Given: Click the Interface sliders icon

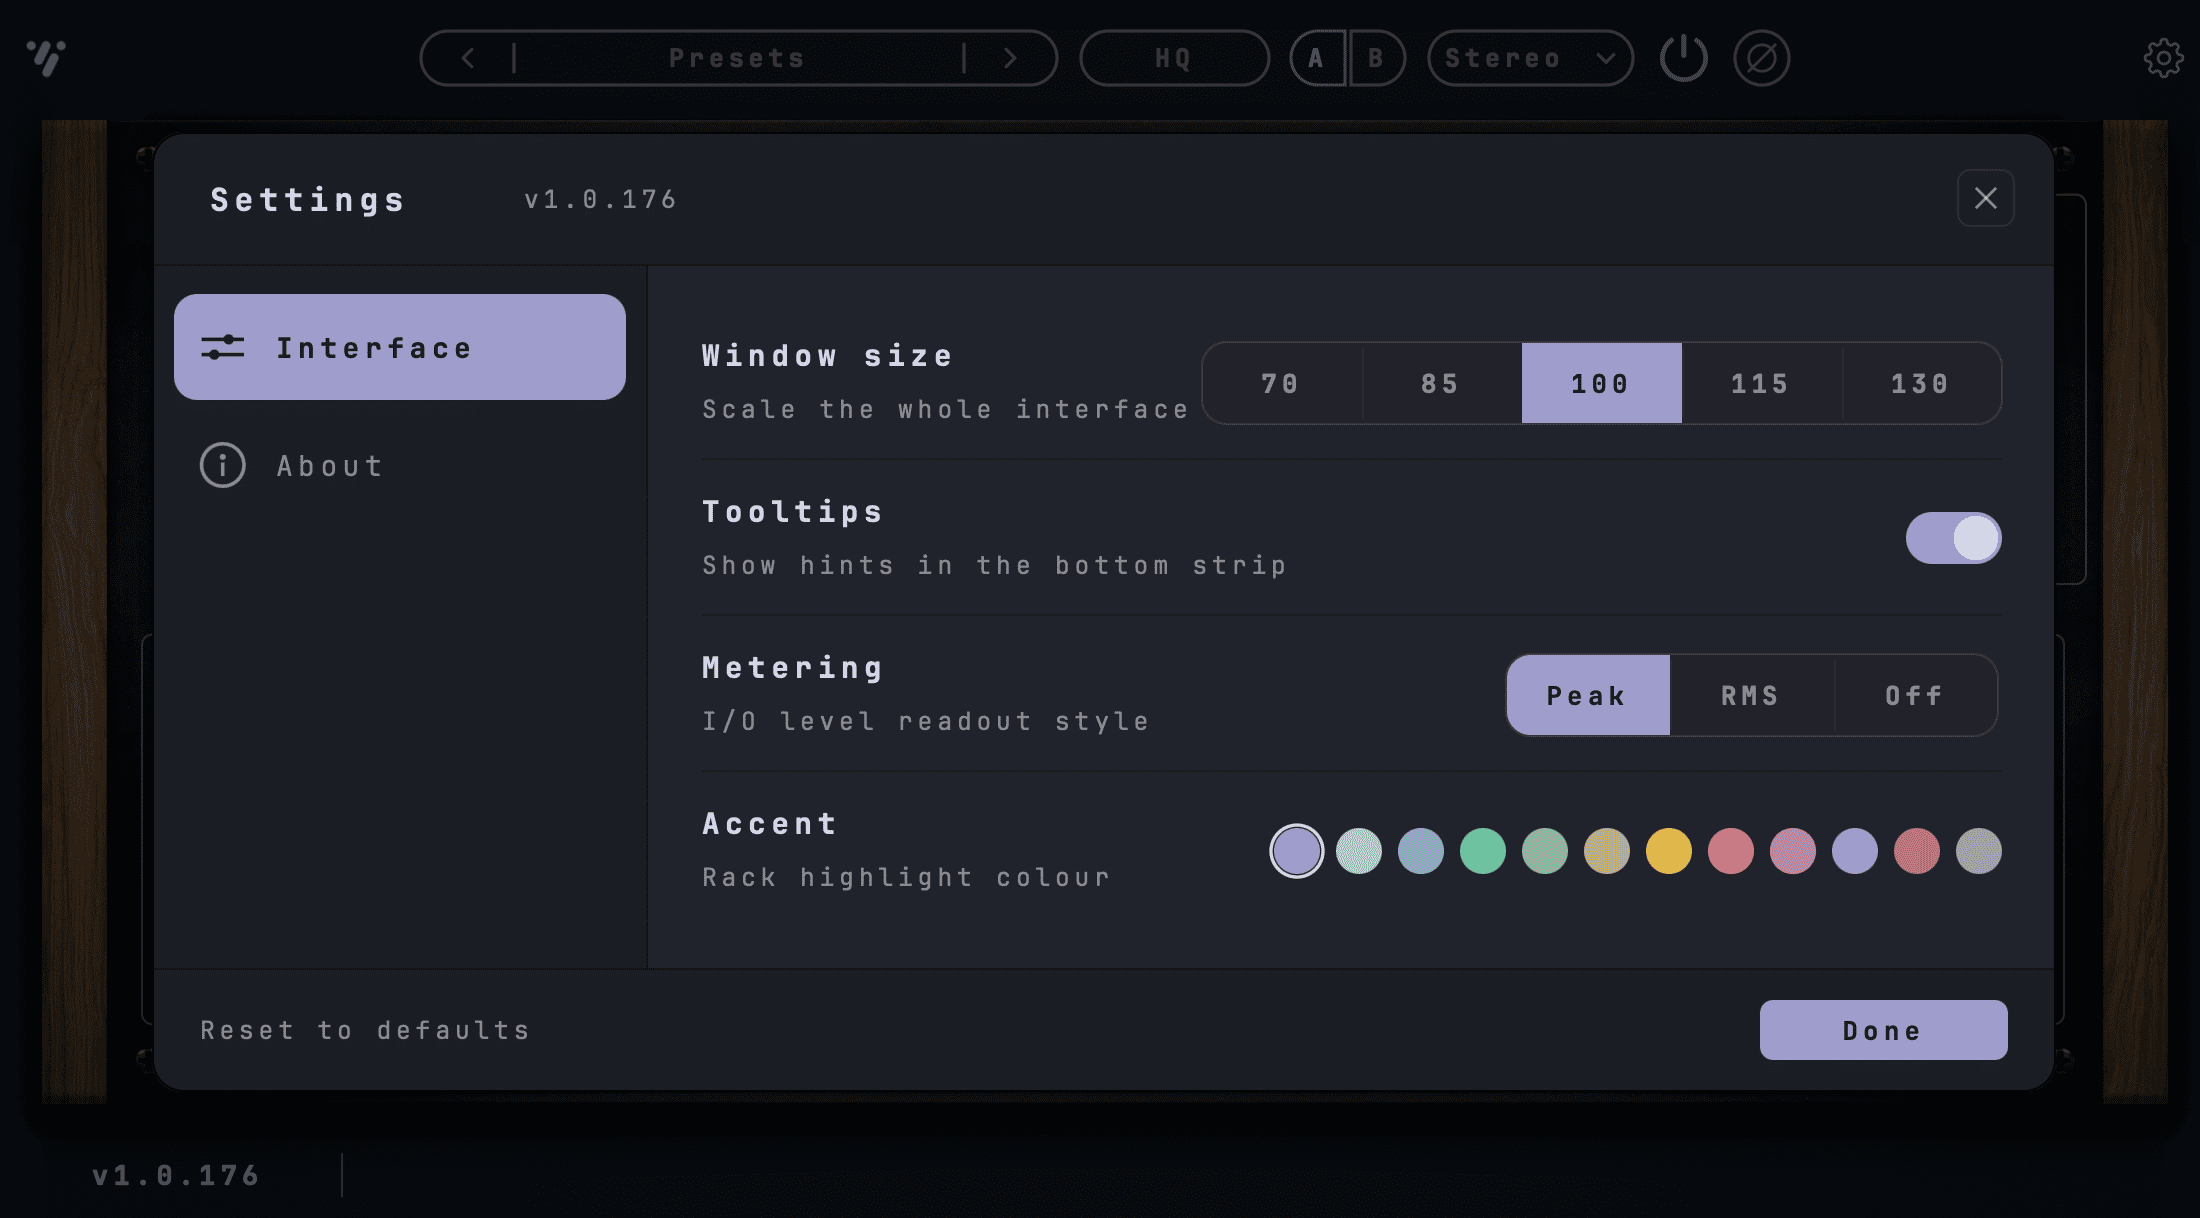Looking at the screenshot, I should [222, 347].
